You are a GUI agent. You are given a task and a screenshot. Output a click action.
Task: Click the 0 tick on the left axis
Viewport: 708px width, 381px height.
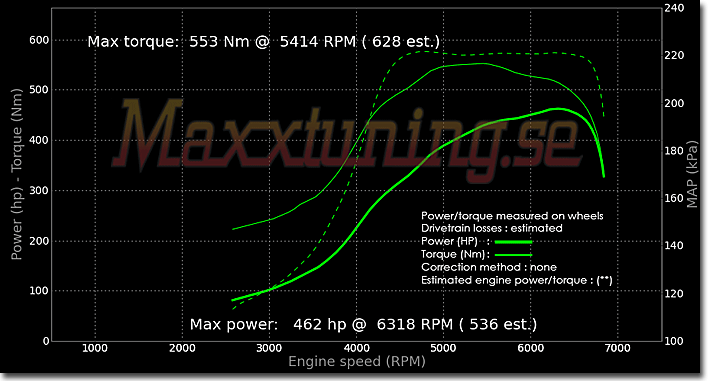coord(46,341)
